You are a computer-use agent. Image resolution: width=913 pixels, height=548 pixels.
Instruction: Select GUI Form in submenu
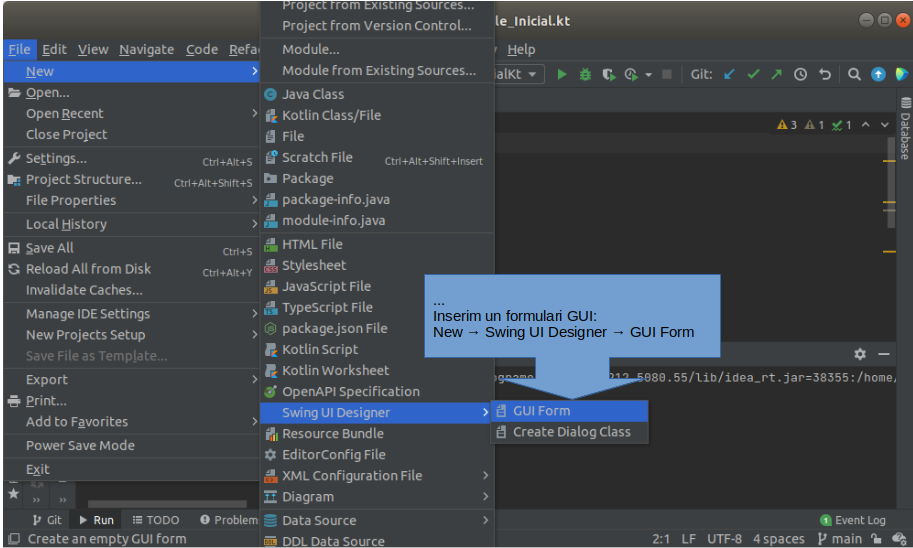click(x=569, y=411)
